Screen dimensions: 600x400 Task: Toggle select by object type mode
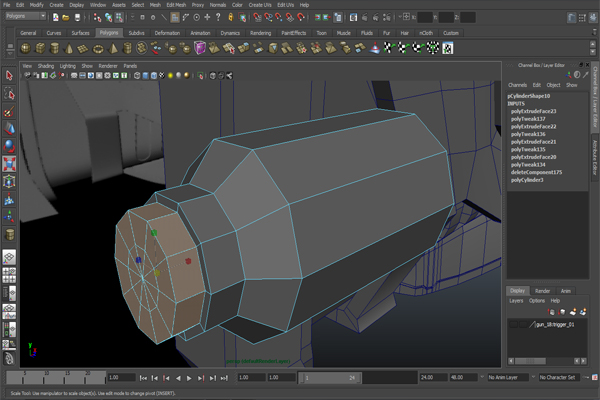click(108, 17)
